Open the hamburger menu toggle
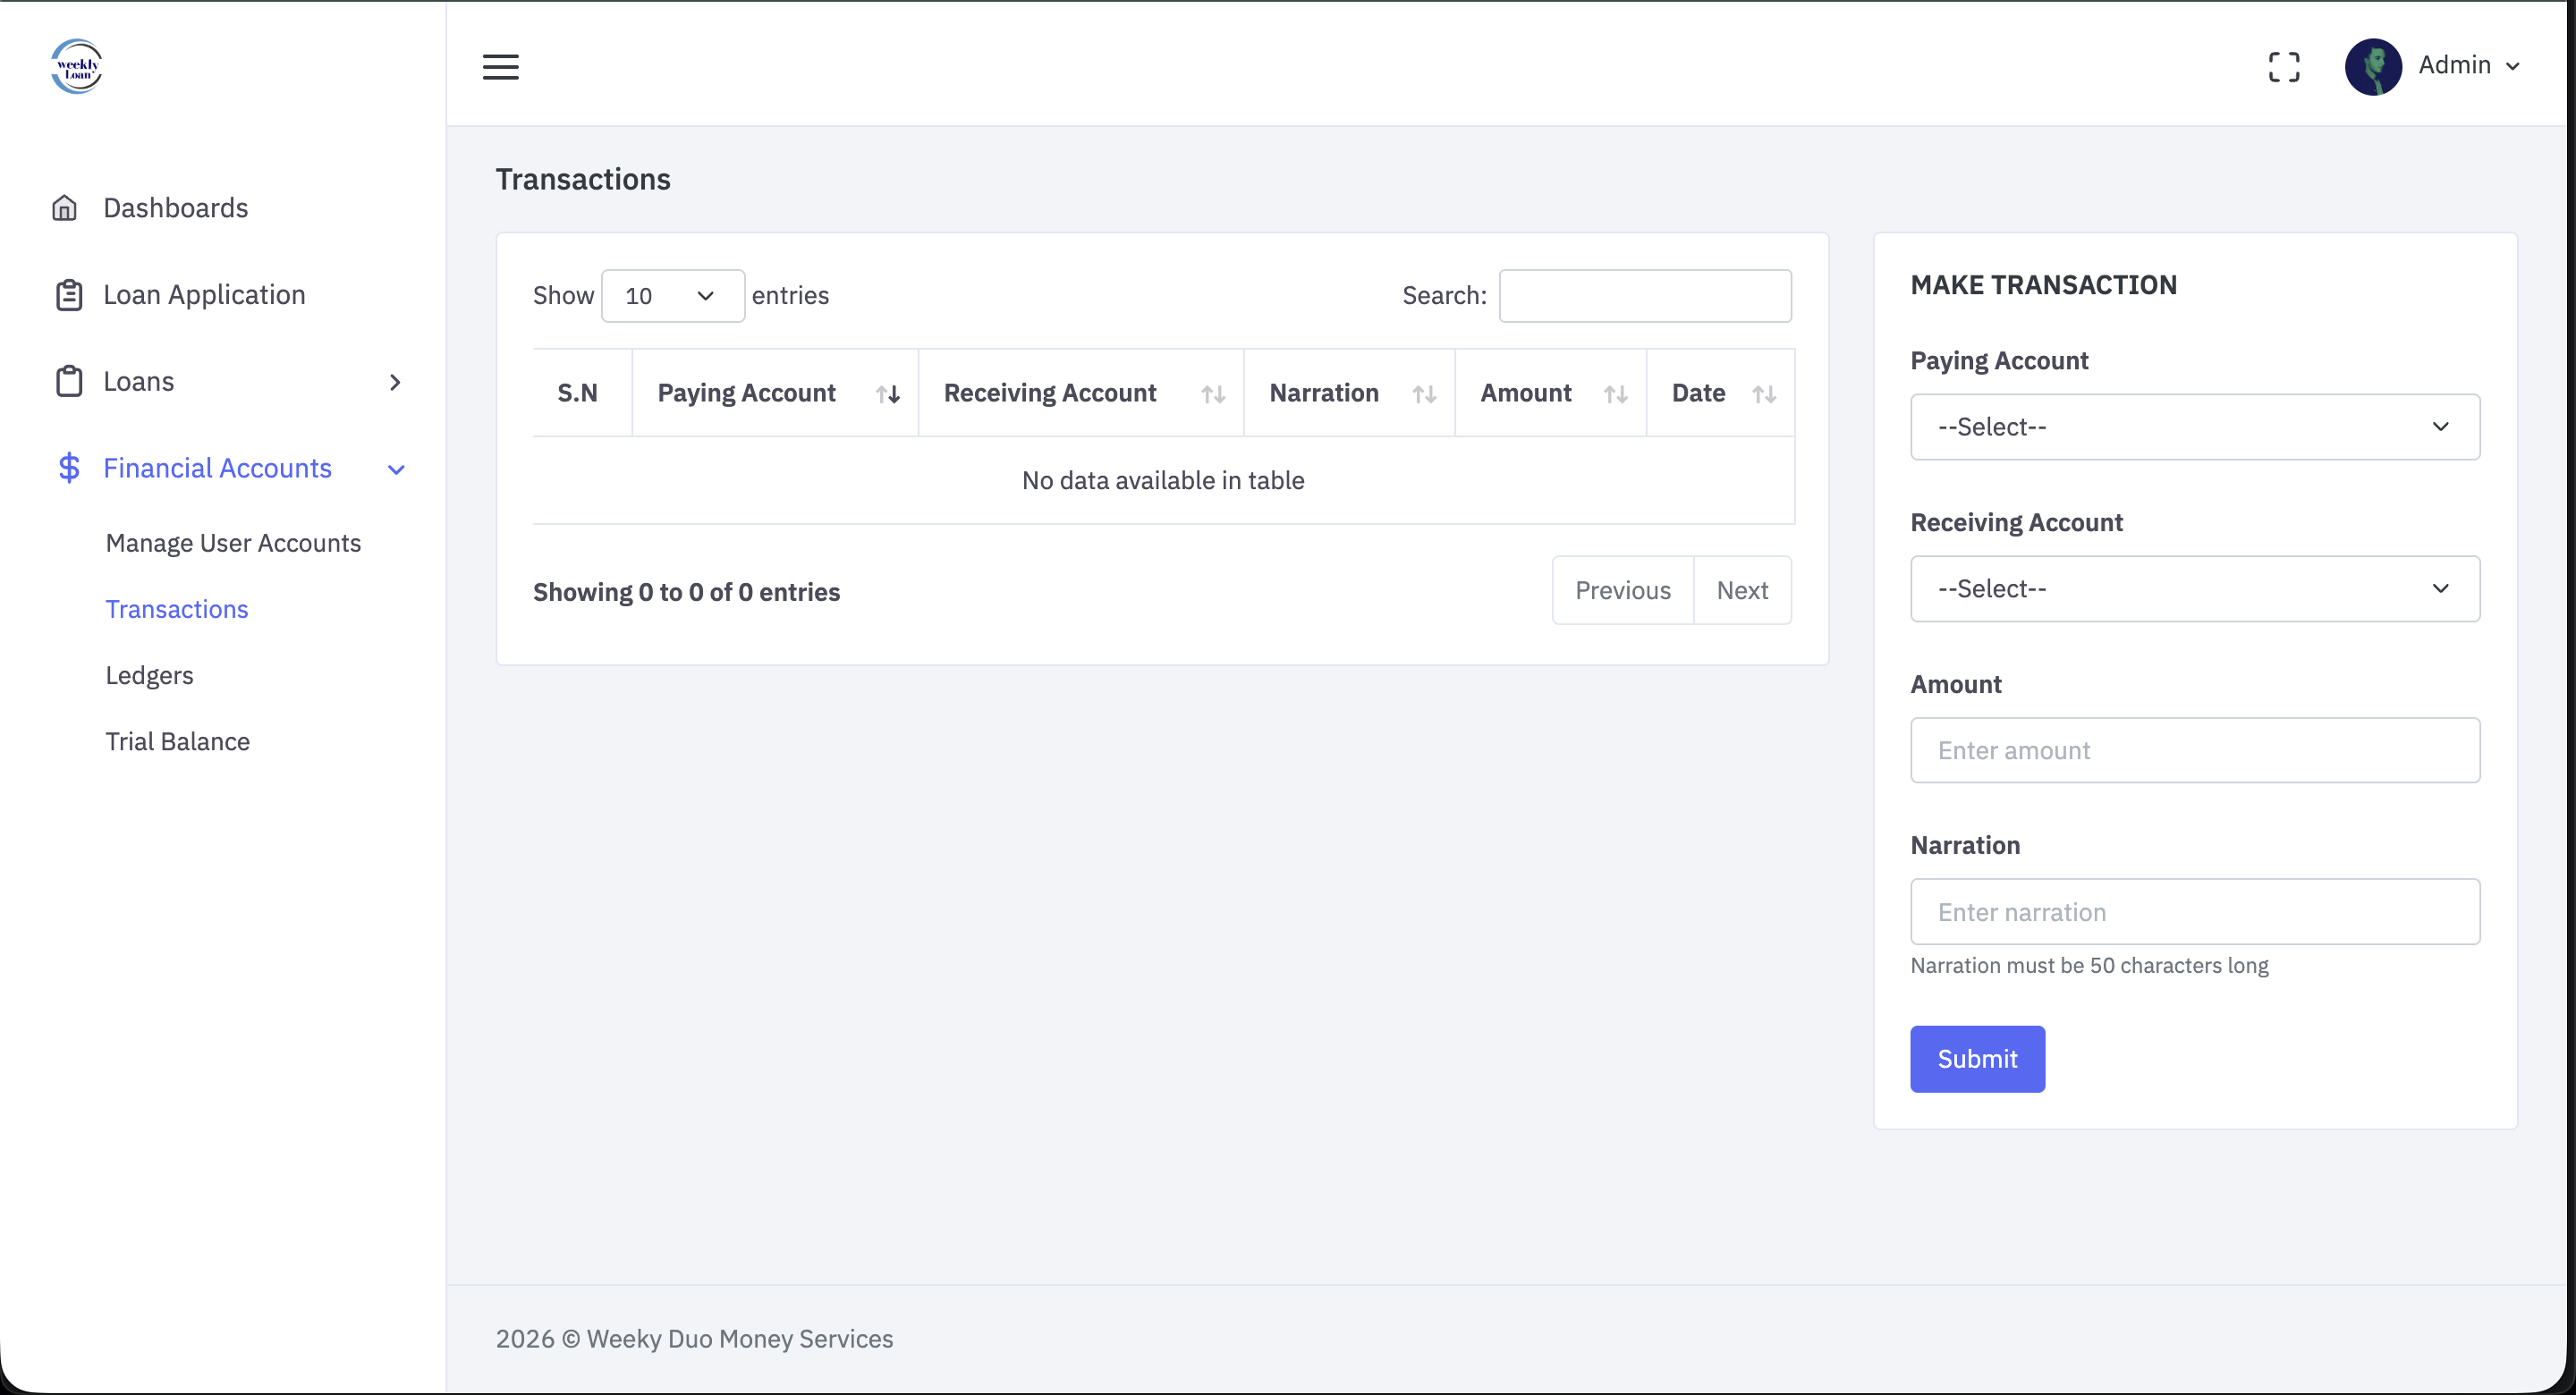Viewport: 2576px width, 1395px height. (x=501, y=67)
